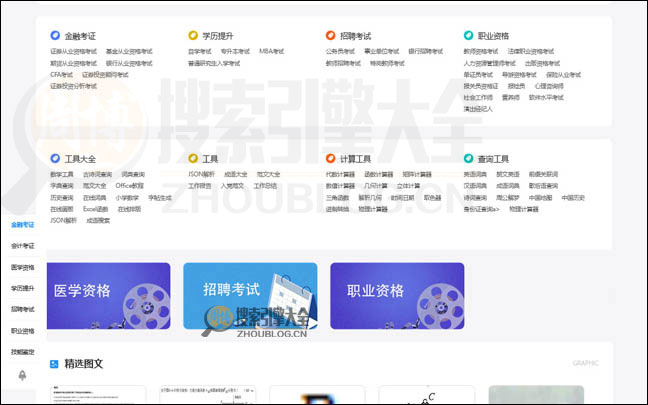Select 金融考证 in the left sidebar
Screen dimensions: 648x405
(23, 225)
